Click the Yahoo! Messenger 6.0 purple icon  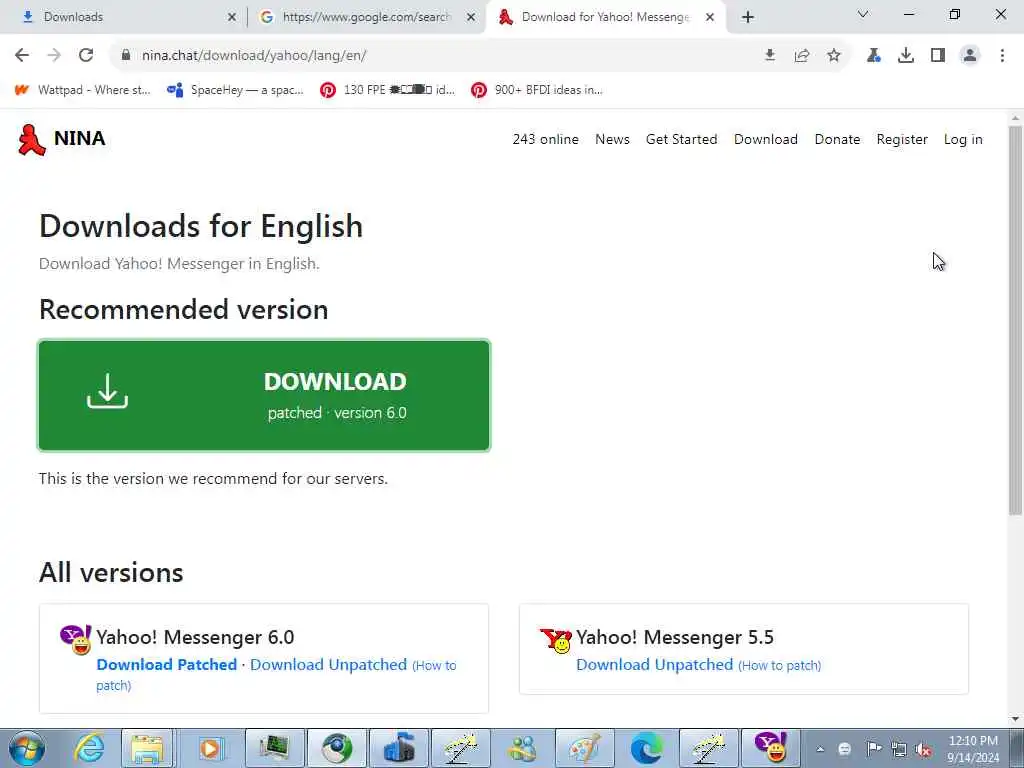tap(76, 639)
